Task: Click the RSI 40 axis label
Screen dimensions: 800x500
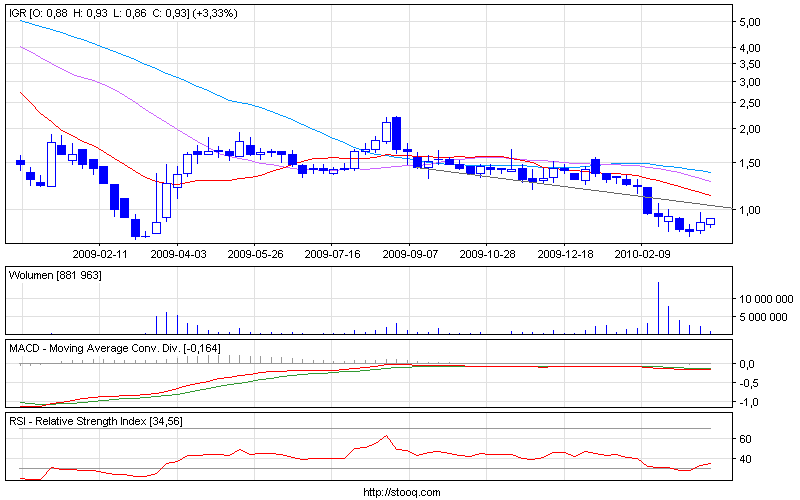Action: [745, 459]
